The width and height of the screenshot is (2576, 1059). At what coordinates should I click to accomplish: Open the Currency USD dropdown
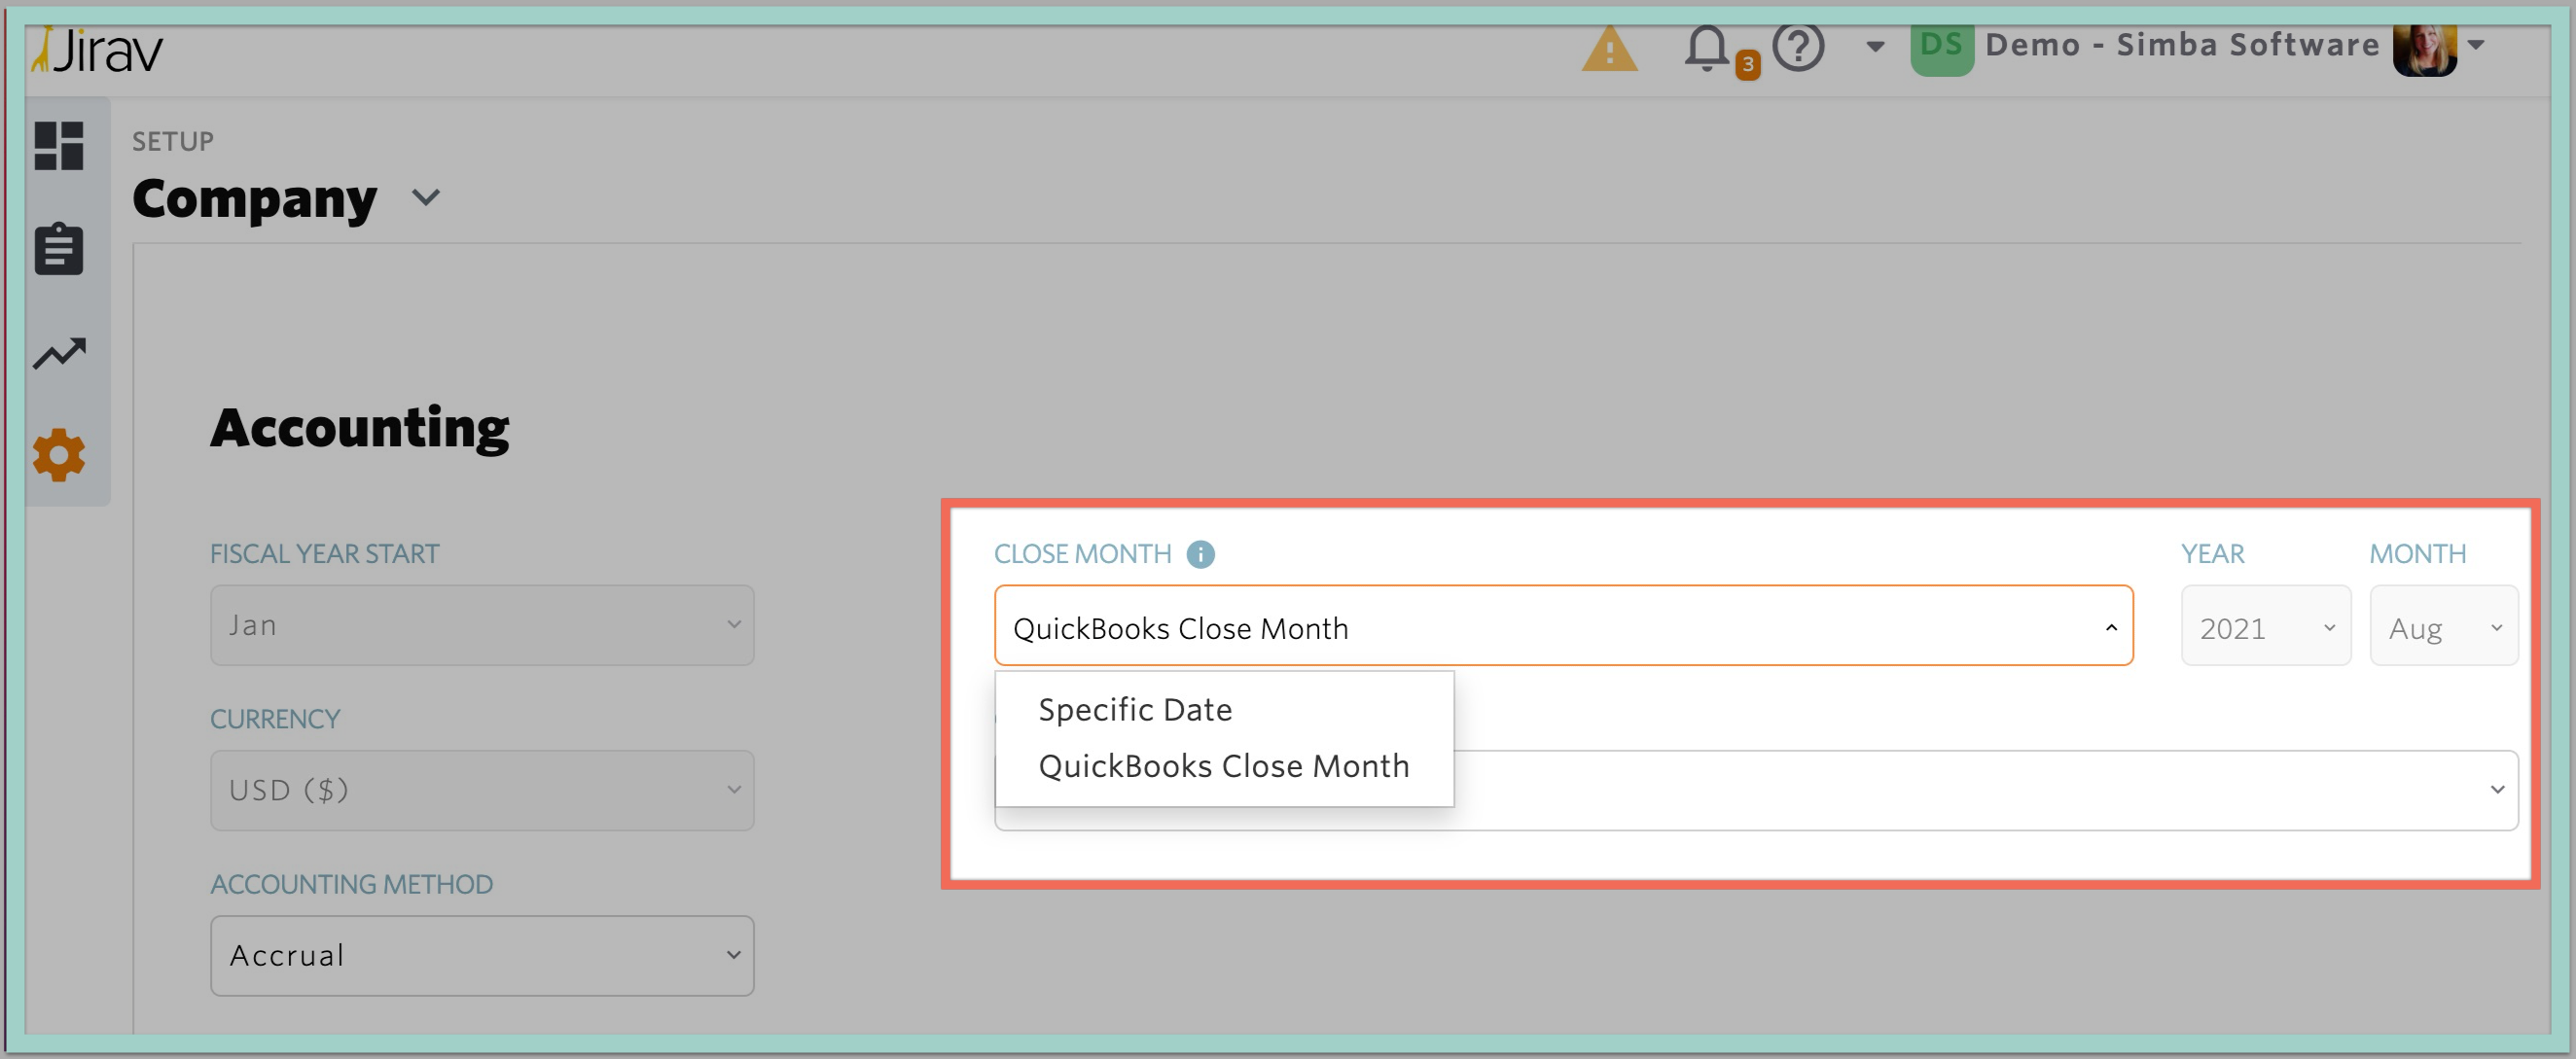482,790
